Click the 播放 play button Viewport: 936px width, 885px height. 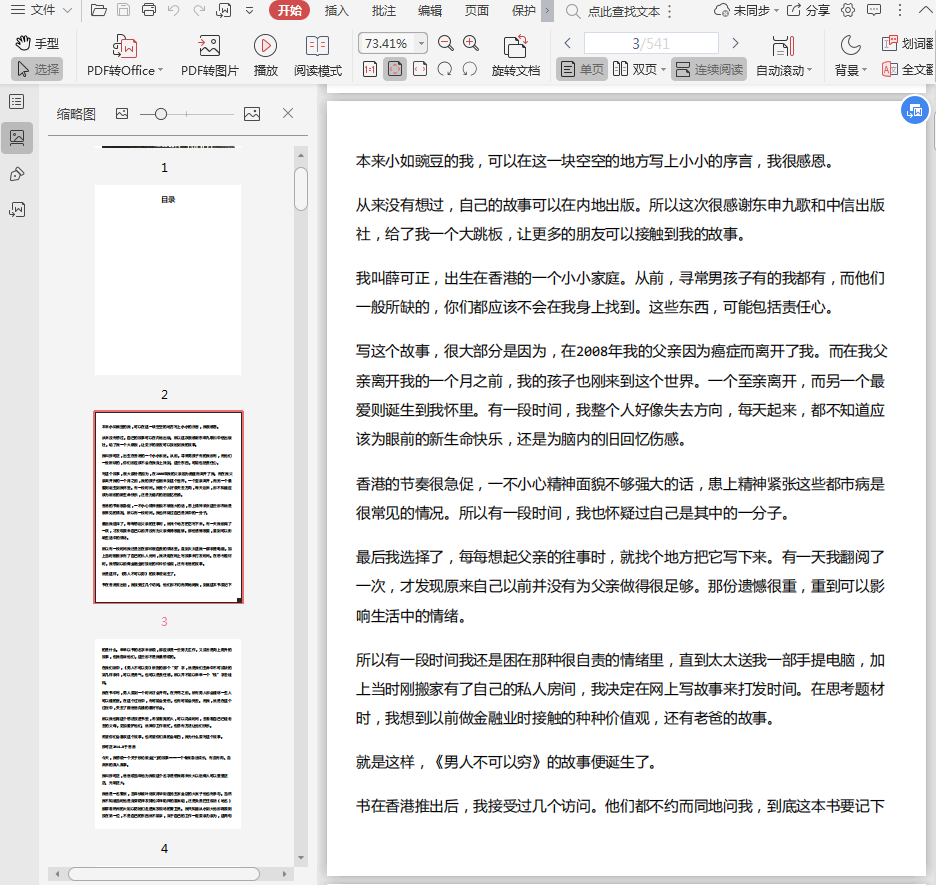[266, 56]
